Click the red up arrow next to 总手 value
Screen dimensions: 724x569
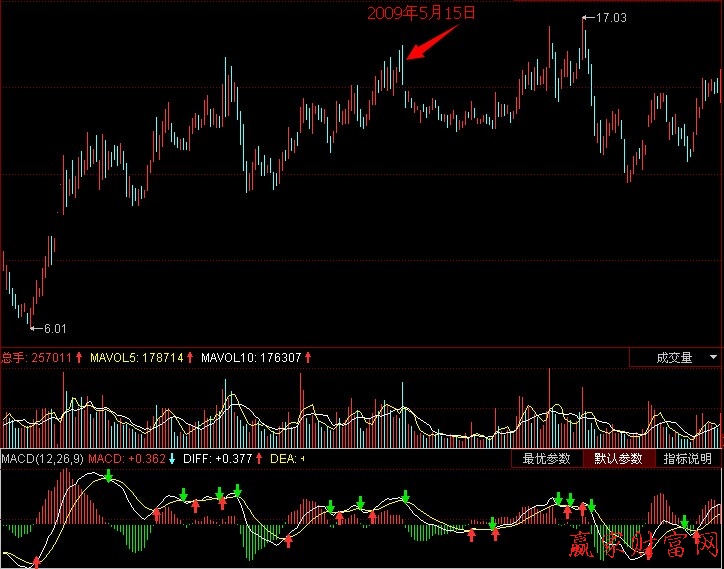[79, 357]
